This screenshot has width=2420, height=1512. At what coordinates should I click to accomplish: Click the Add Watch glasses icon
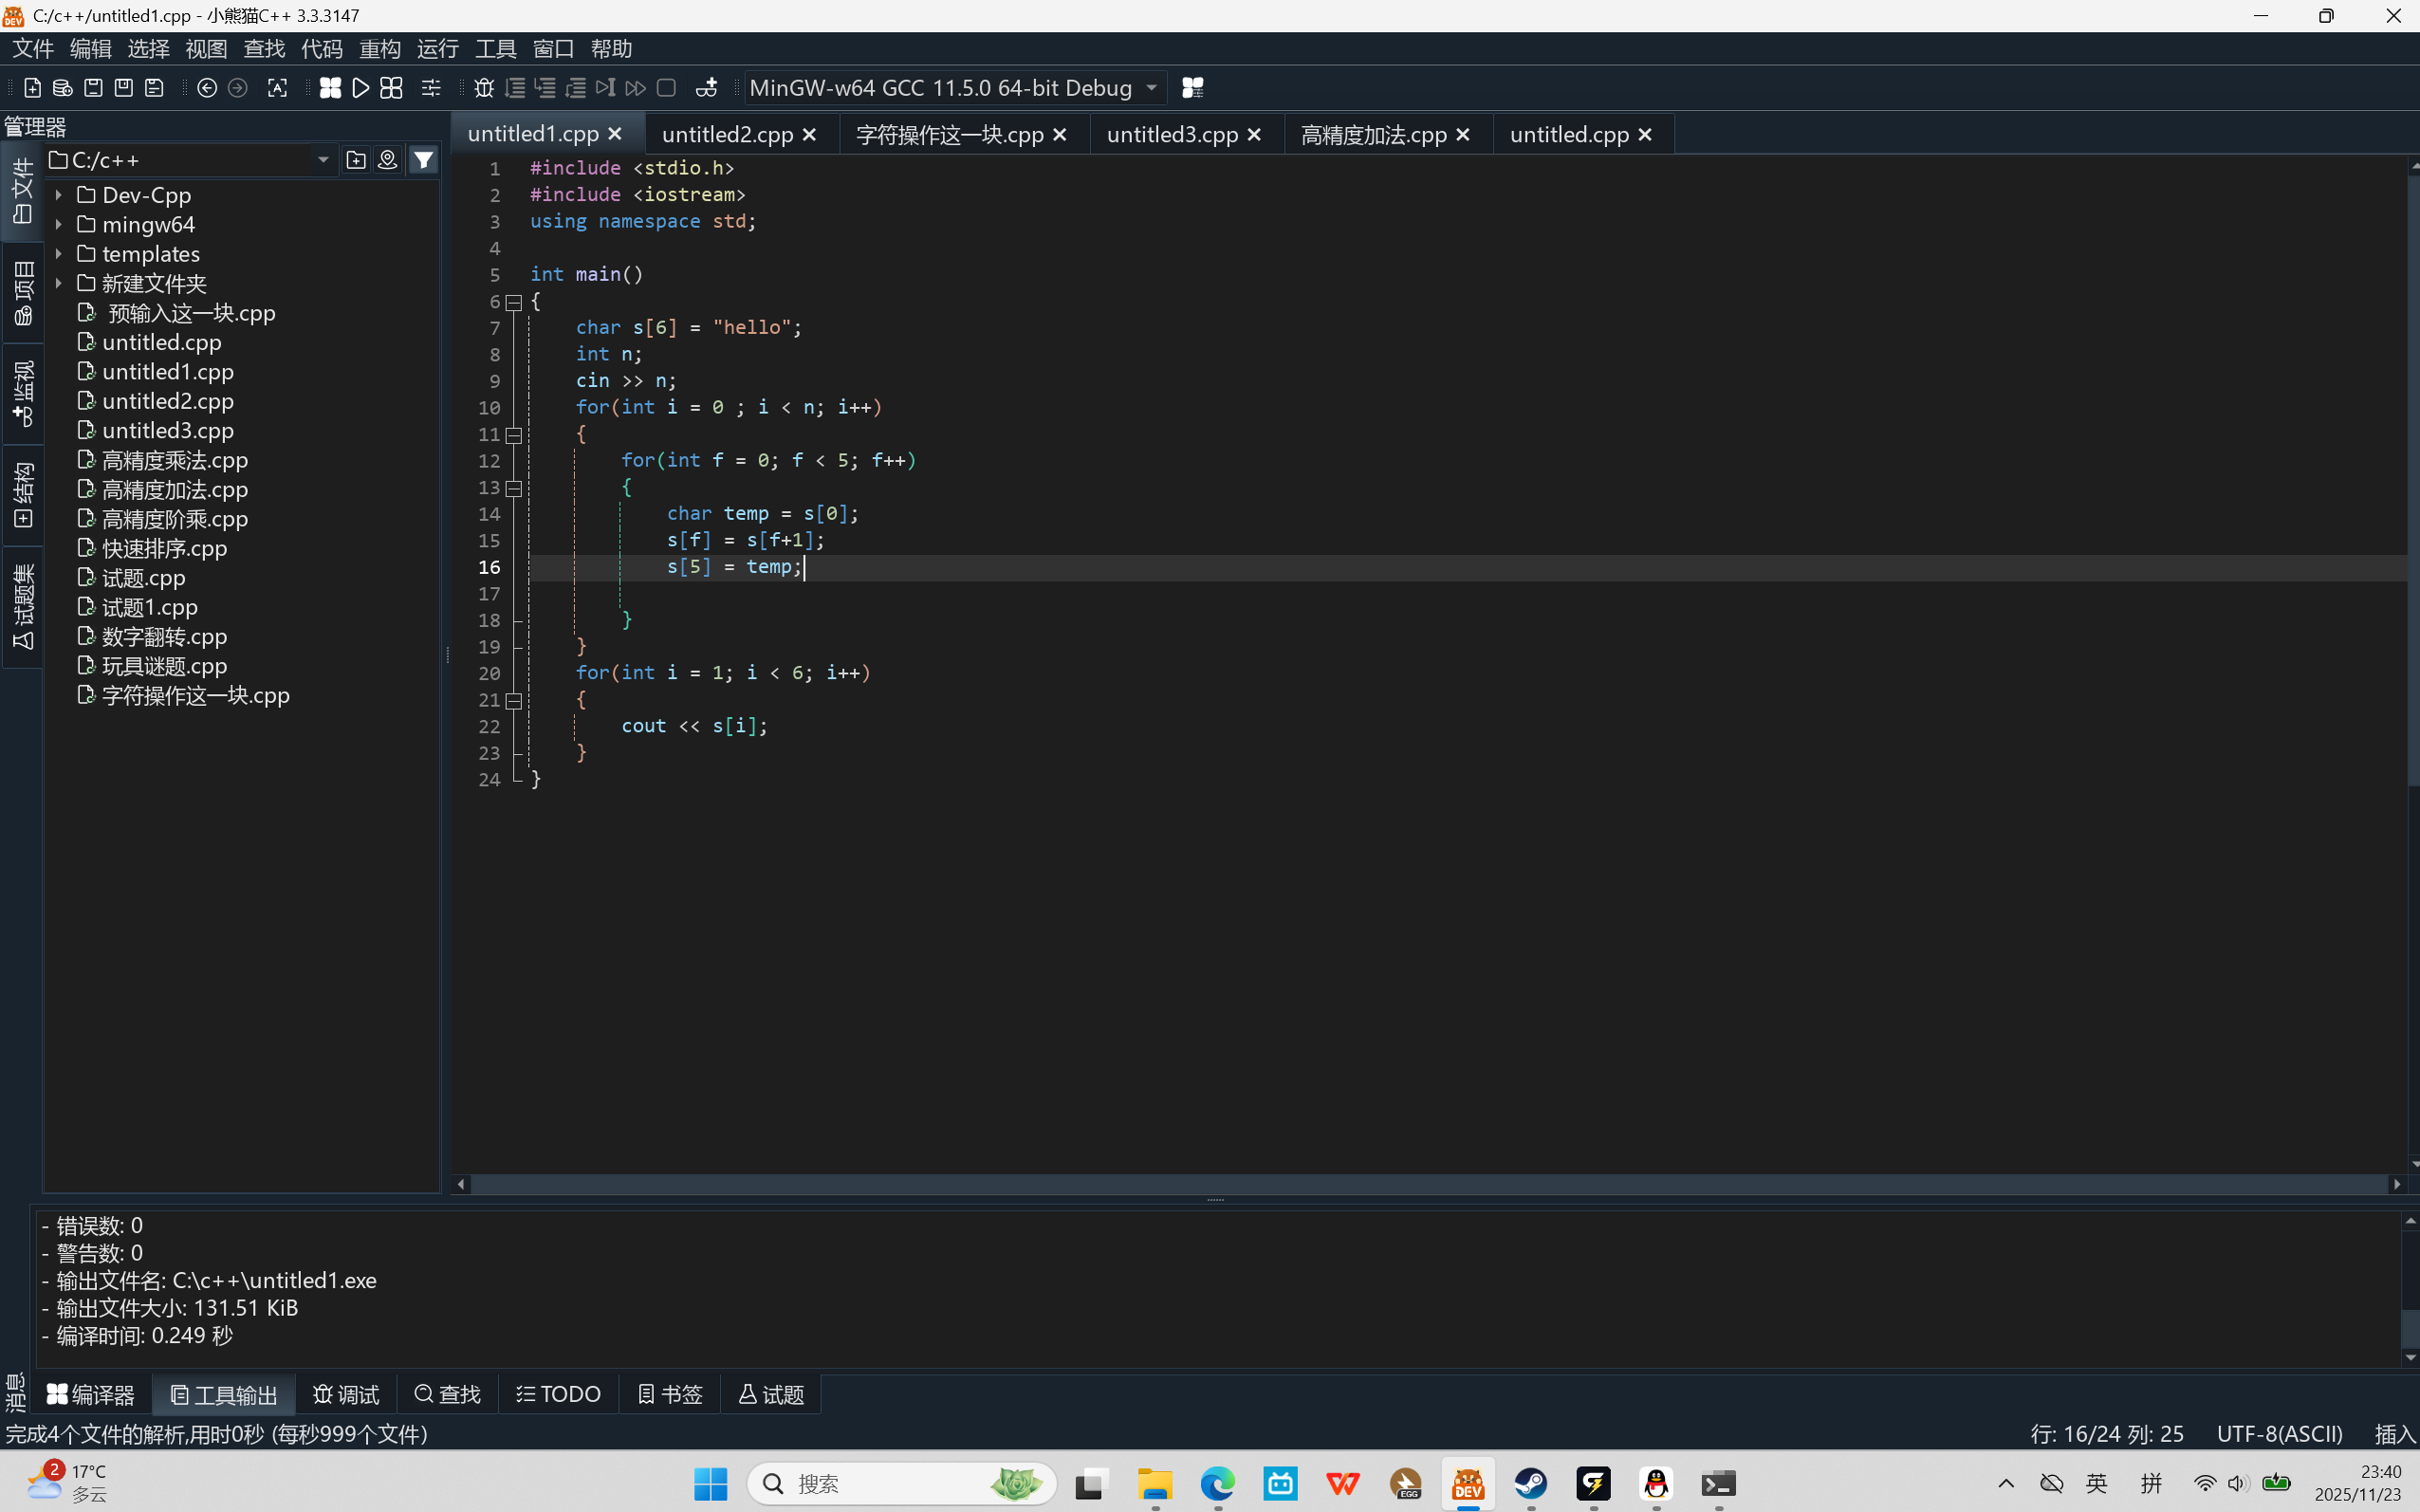(706, 88)
